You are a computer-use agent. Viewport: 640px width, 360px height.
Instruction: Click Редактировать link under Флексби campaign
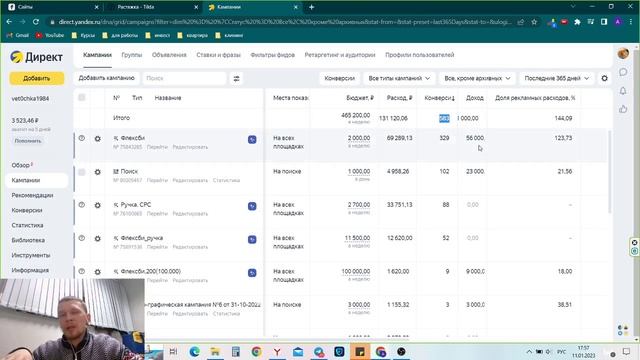pyautogui.click(x=190, y=147)
